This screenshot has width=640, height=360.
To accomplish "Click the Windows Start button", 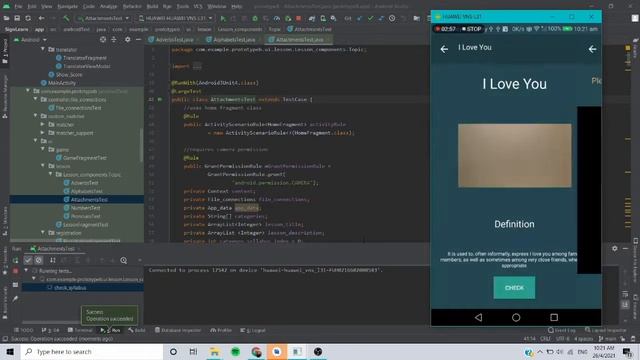I will pyautogui.click(x=10, y=351).
